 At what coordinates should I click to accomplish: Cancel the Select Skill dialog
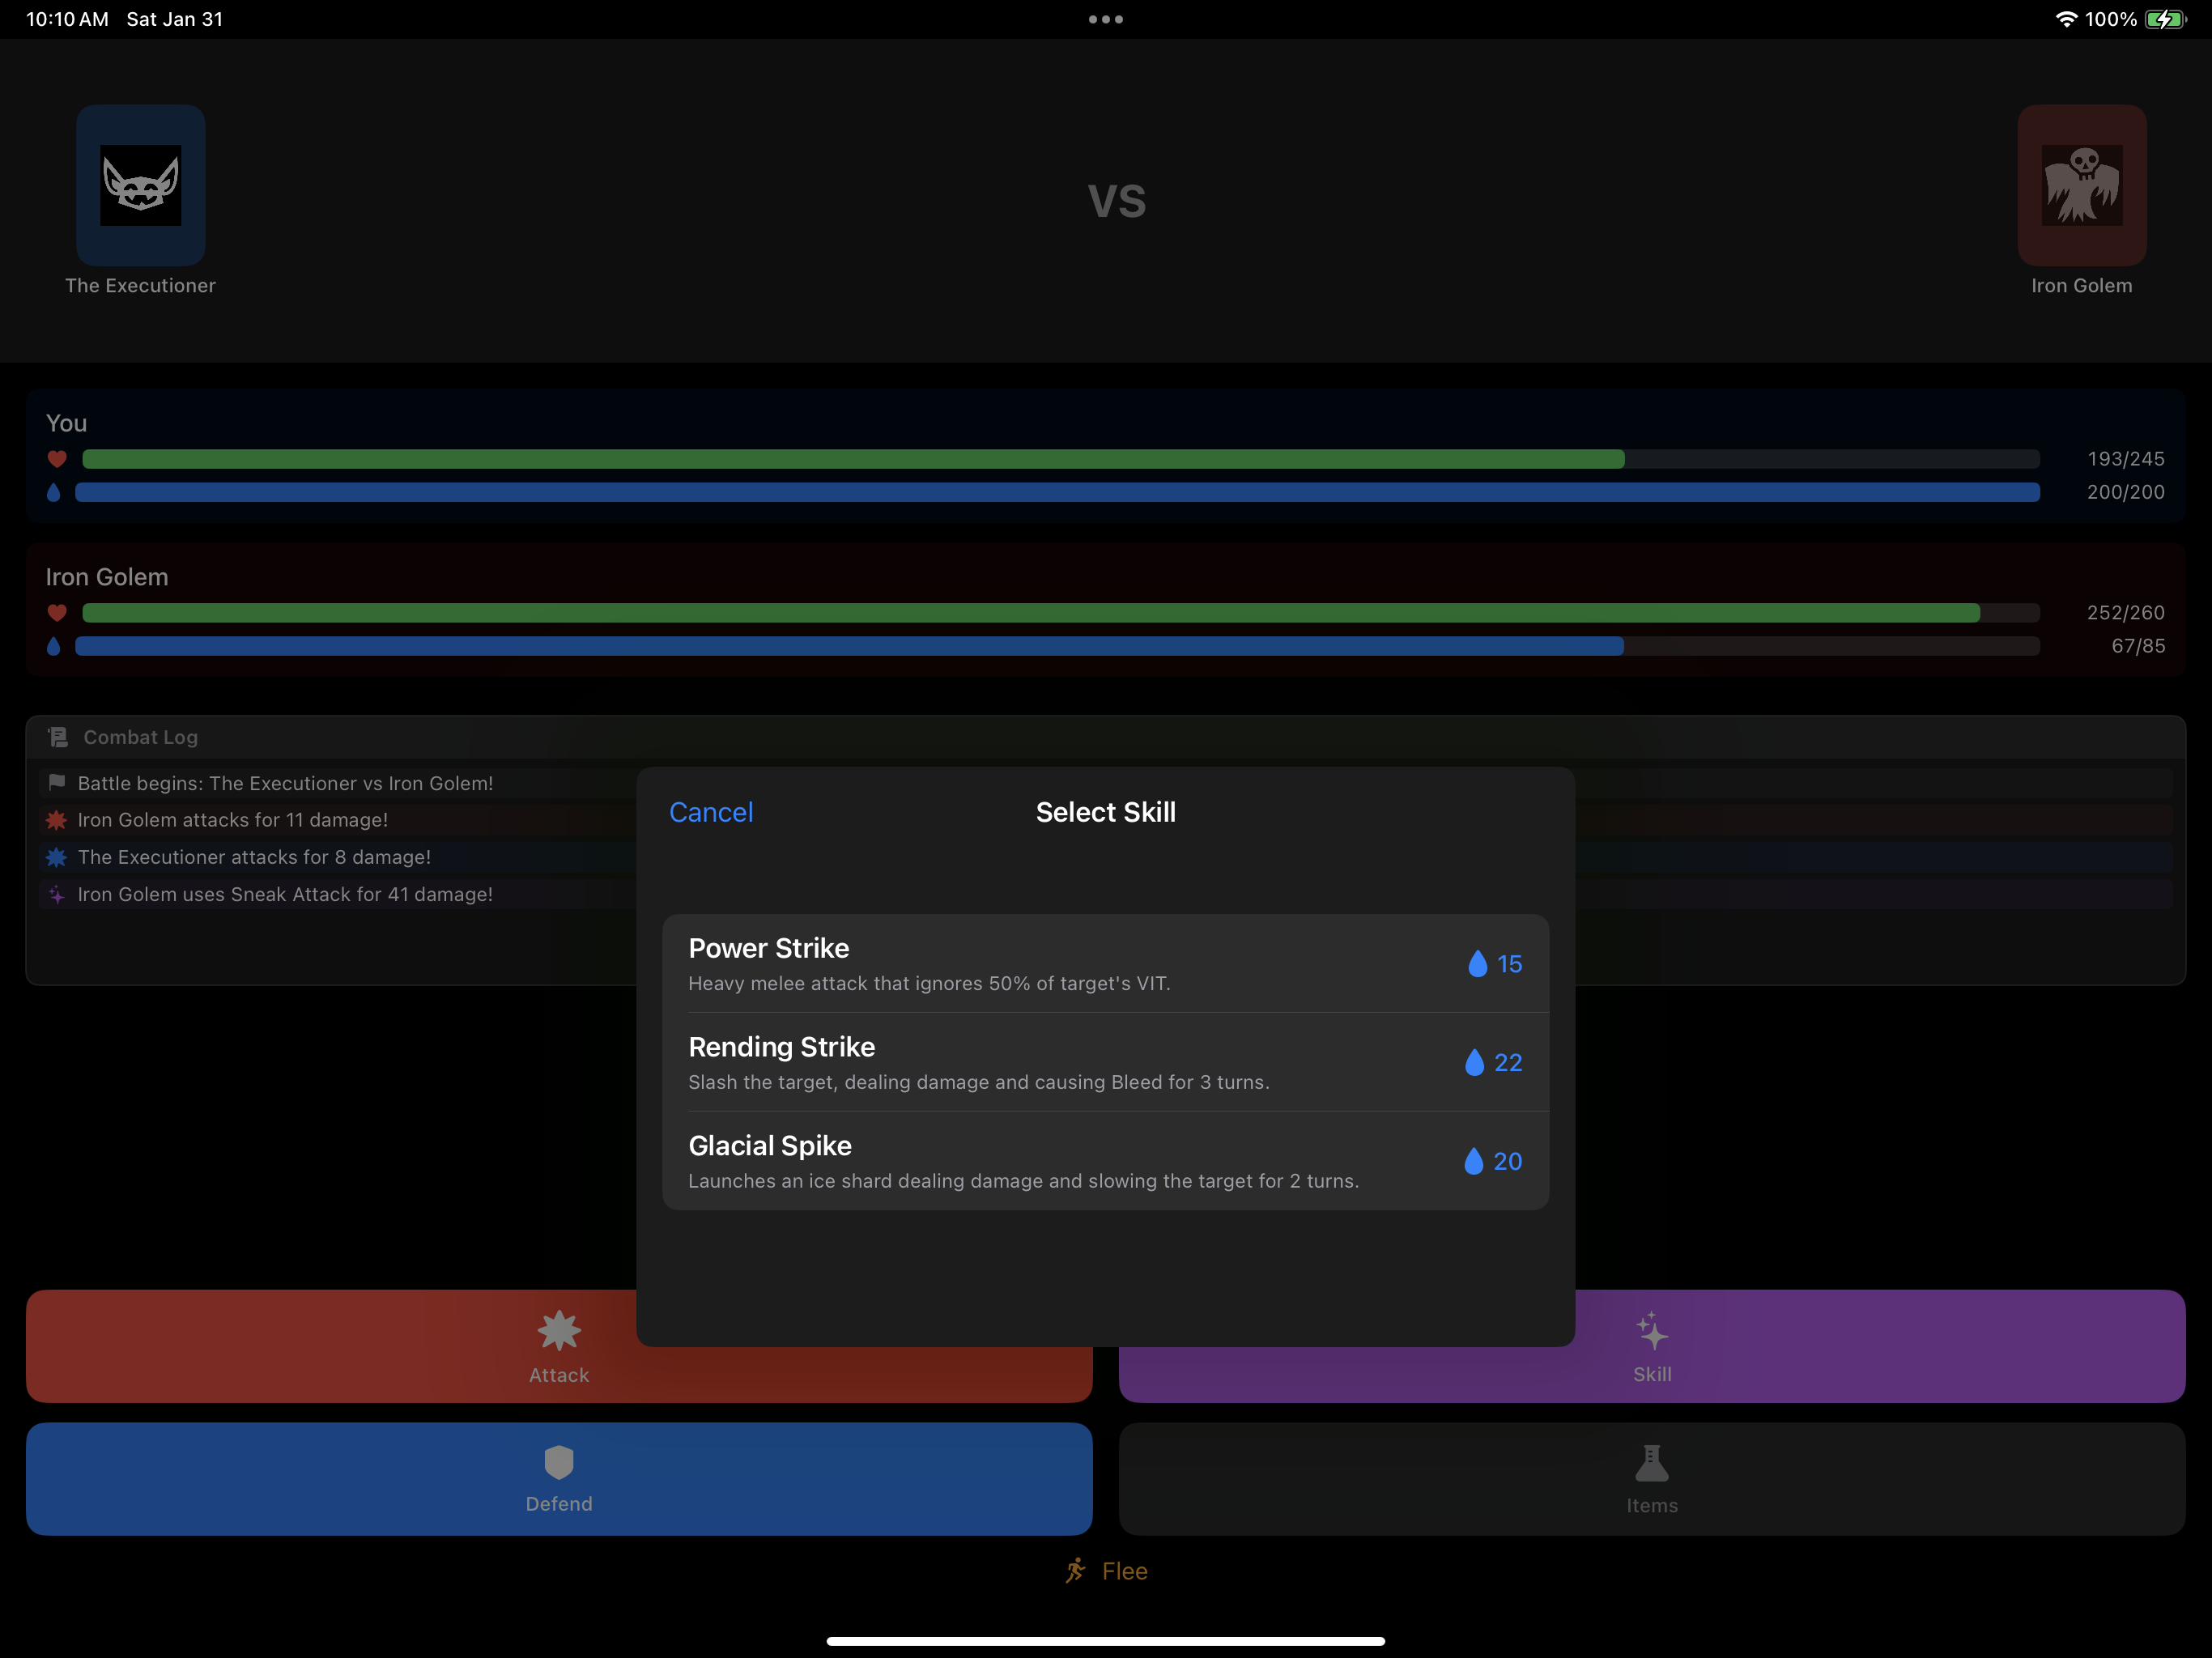click(710, 812)
